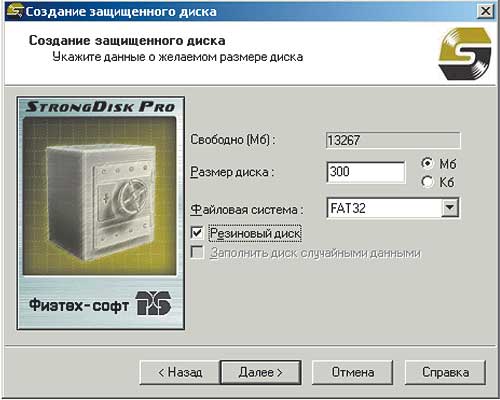Click the Свободно (Мб) label

(233, 140)
